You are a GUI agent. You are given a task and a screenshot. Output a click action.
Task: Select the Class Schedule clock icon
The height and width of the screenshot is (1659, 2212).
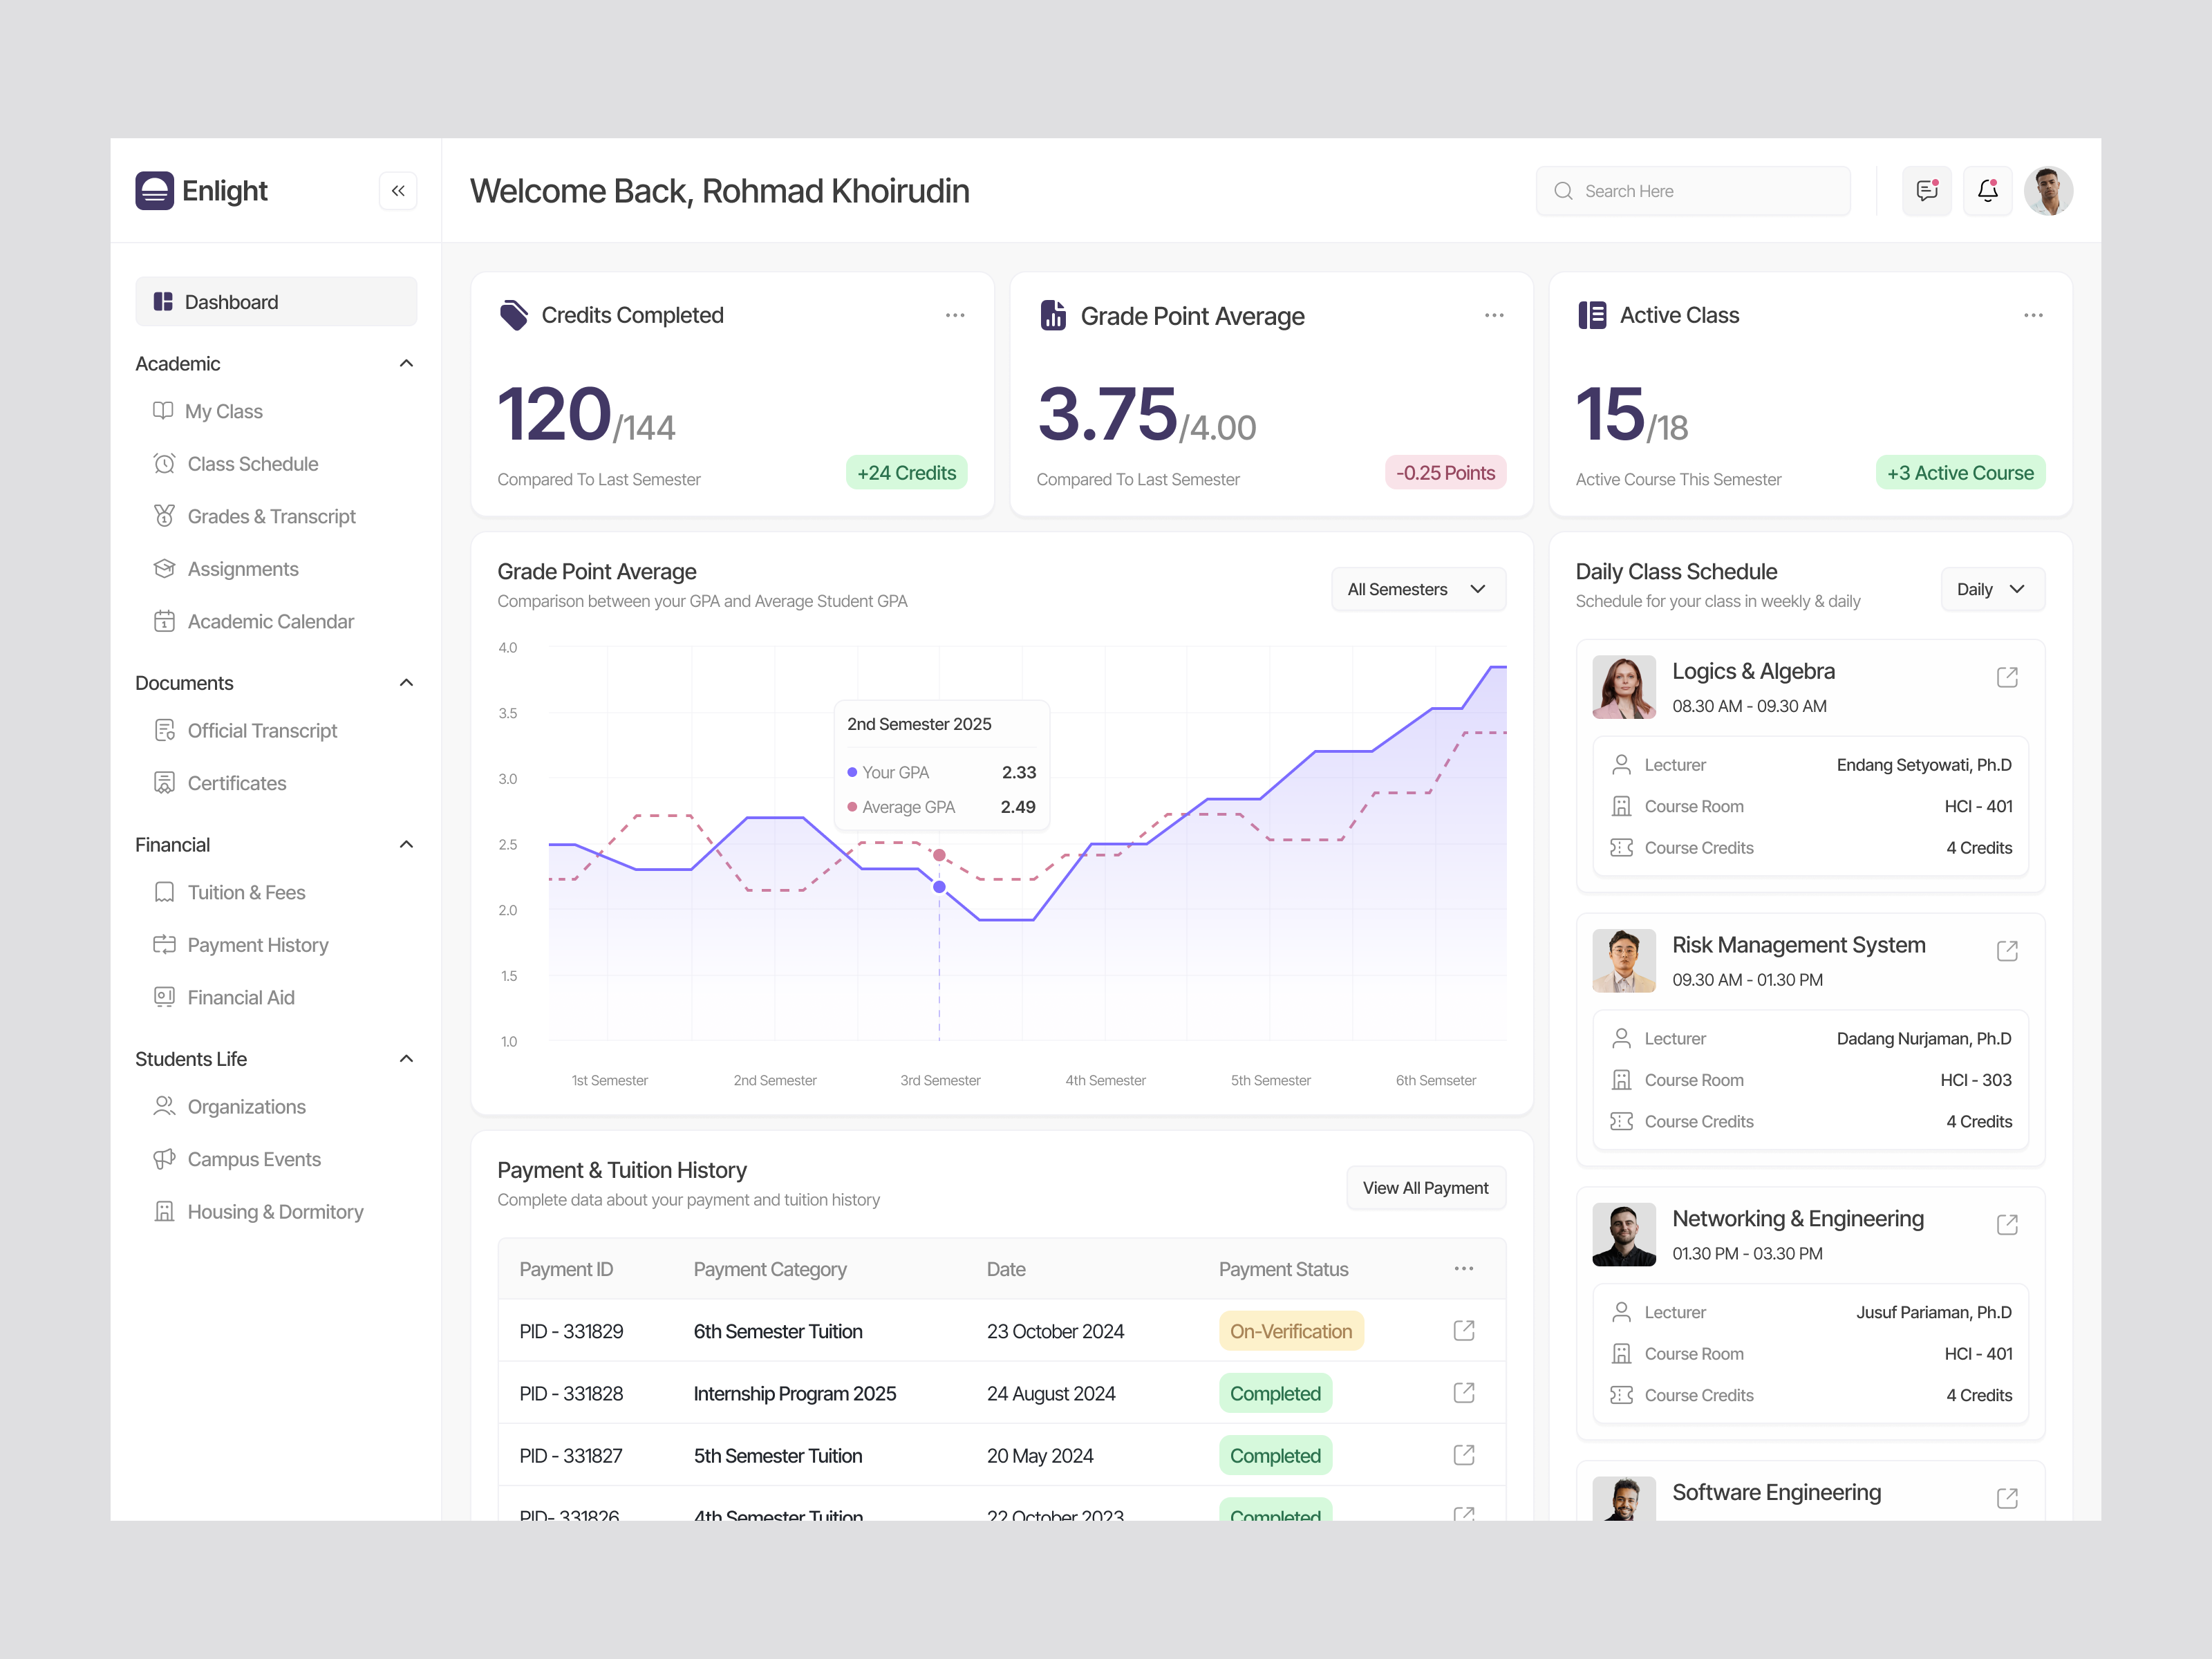164,463
